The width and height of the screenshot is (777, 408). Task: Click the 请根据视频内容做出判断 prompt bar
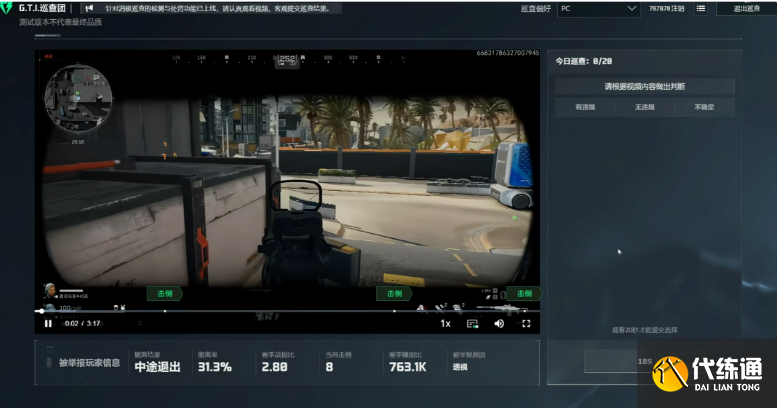644,86
